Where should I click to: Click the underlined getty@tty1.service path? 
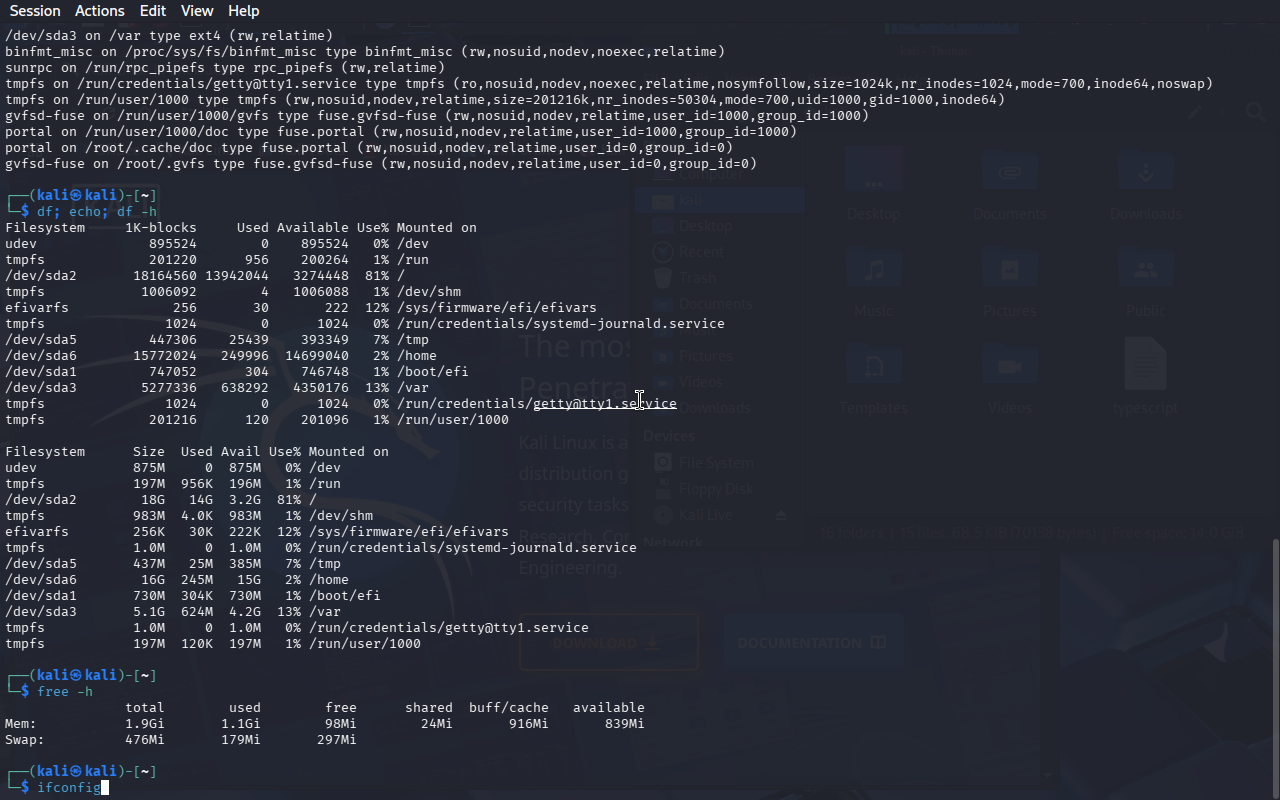coord(604,404)
